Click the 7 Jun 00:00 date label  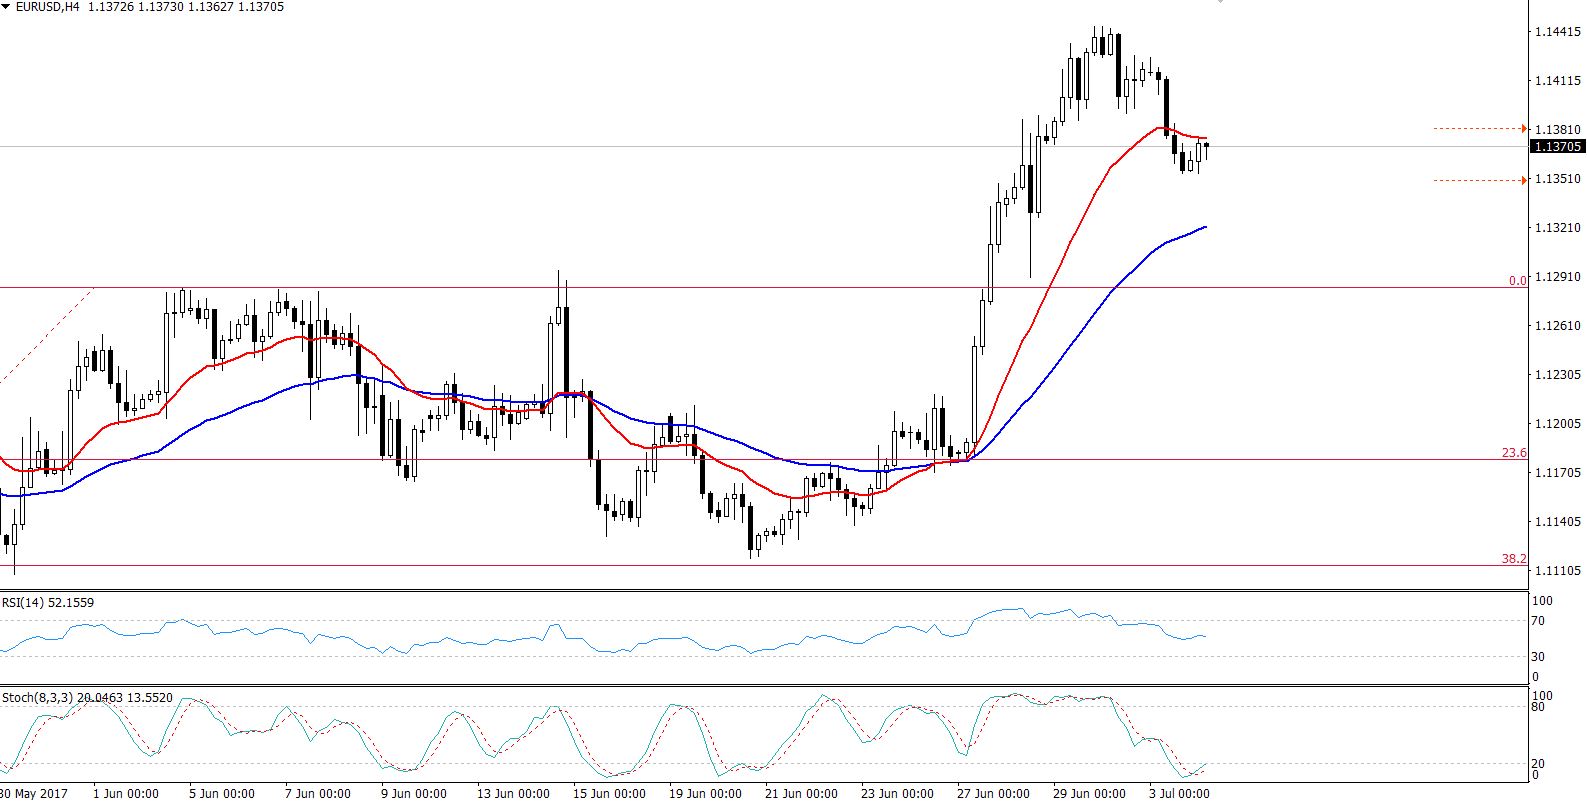click(318, 794)
